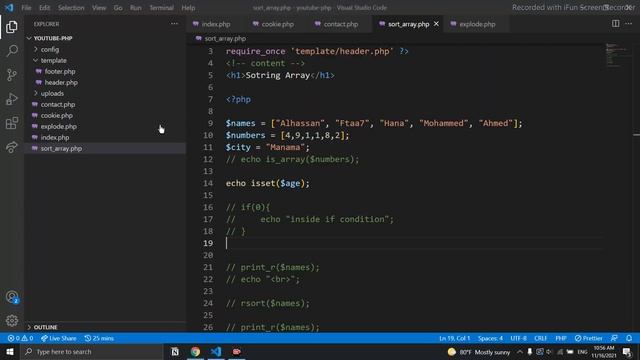Open the Live Share view icon
Screen dimensions: 640x360
12,147
